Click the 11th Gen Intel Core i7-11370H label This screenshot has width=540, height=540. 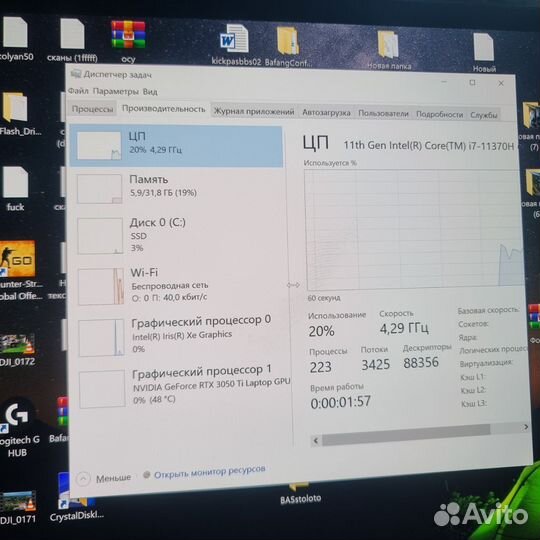[x=429, y=146]
